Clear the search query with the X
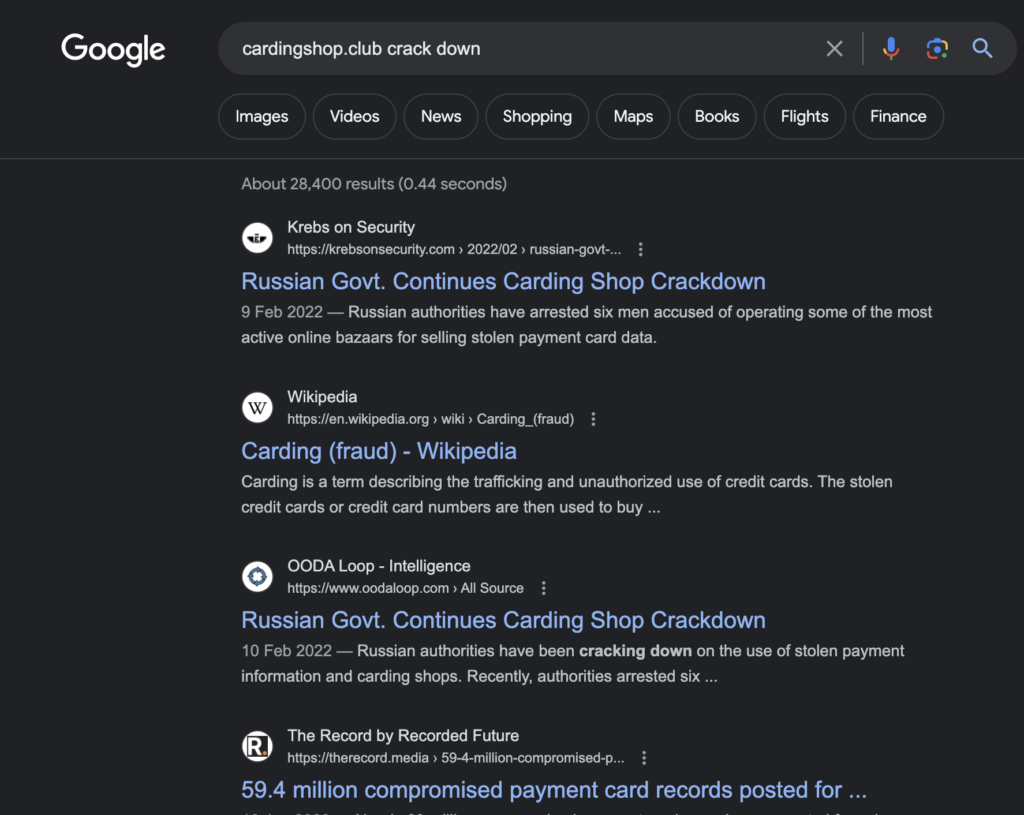 point(834,48)
